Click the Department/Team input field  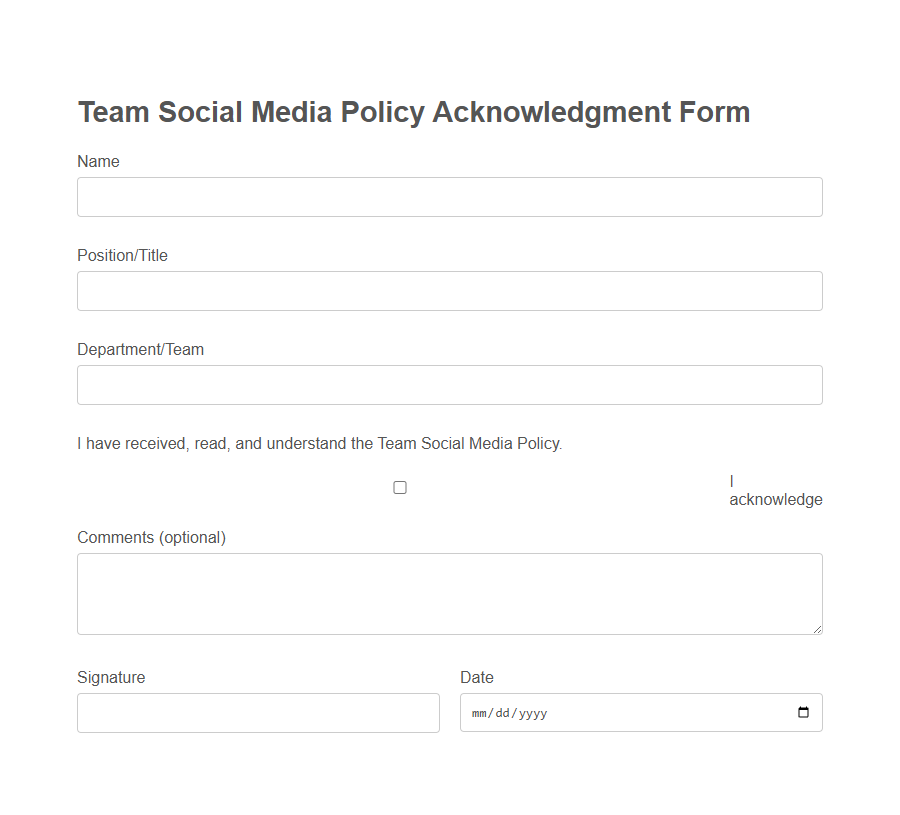449,384
